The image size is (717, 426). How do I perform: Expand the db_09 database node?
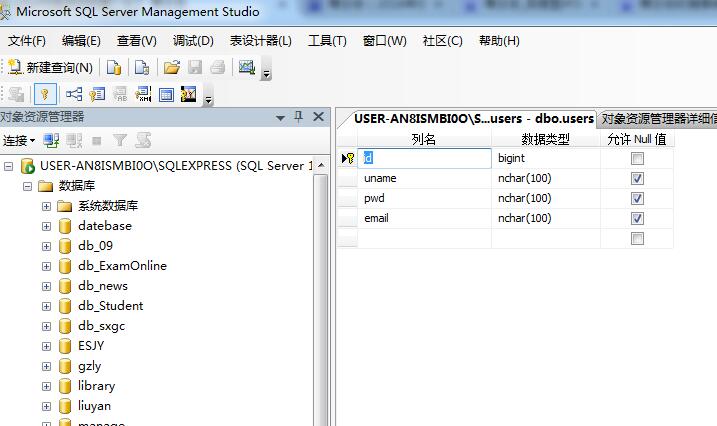(x=46, y=246)
